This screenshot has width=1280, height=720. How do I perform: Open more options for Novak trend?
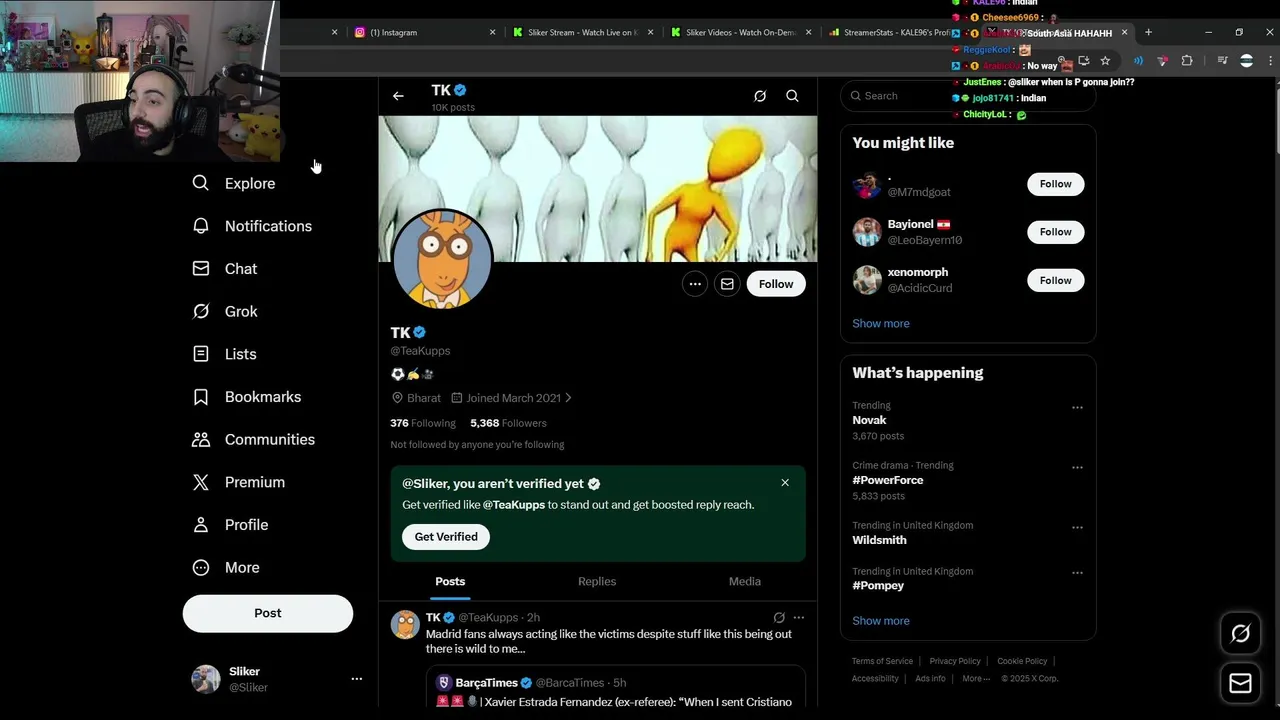tap(1077, 408)
